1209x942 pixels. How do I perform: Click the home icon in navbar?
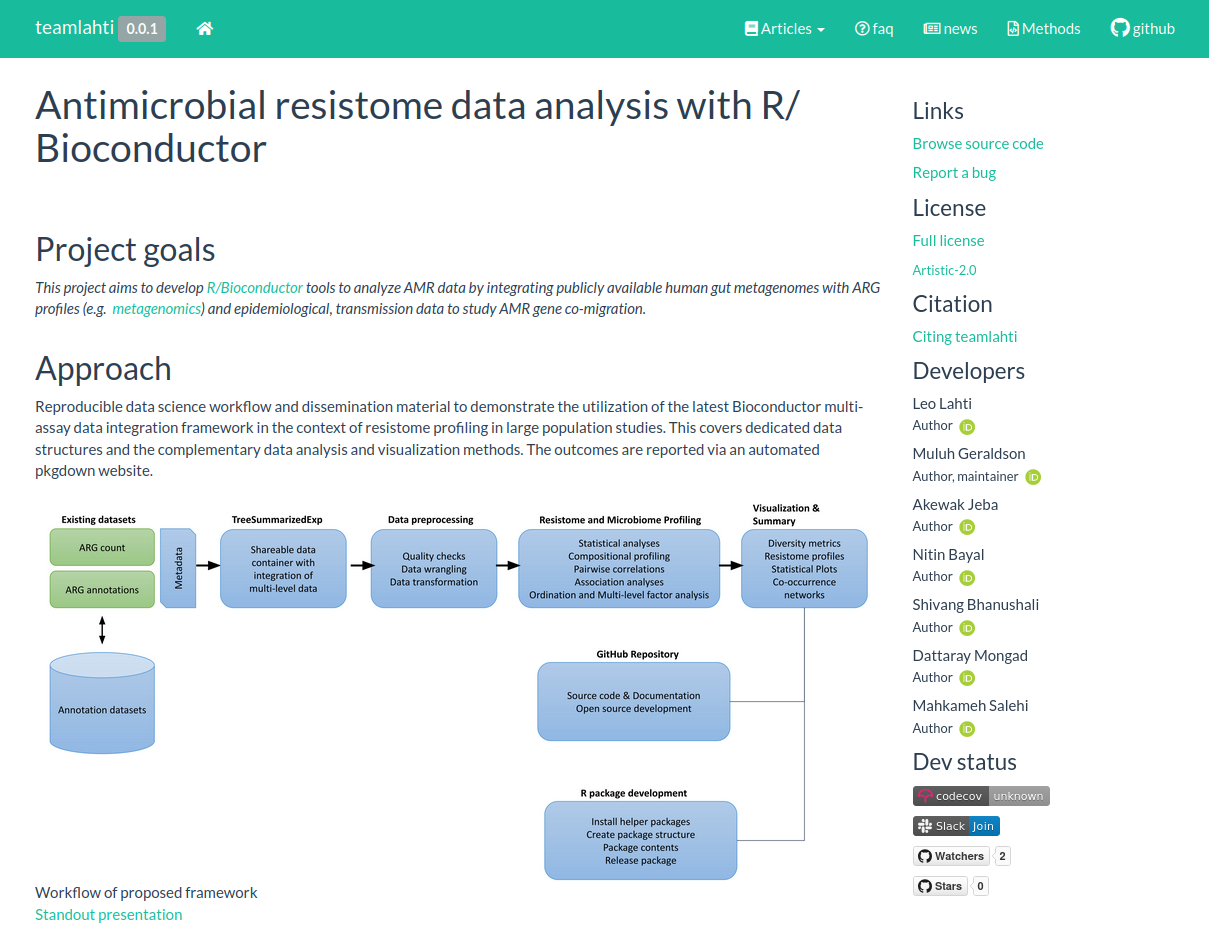(x=205, y=29)
